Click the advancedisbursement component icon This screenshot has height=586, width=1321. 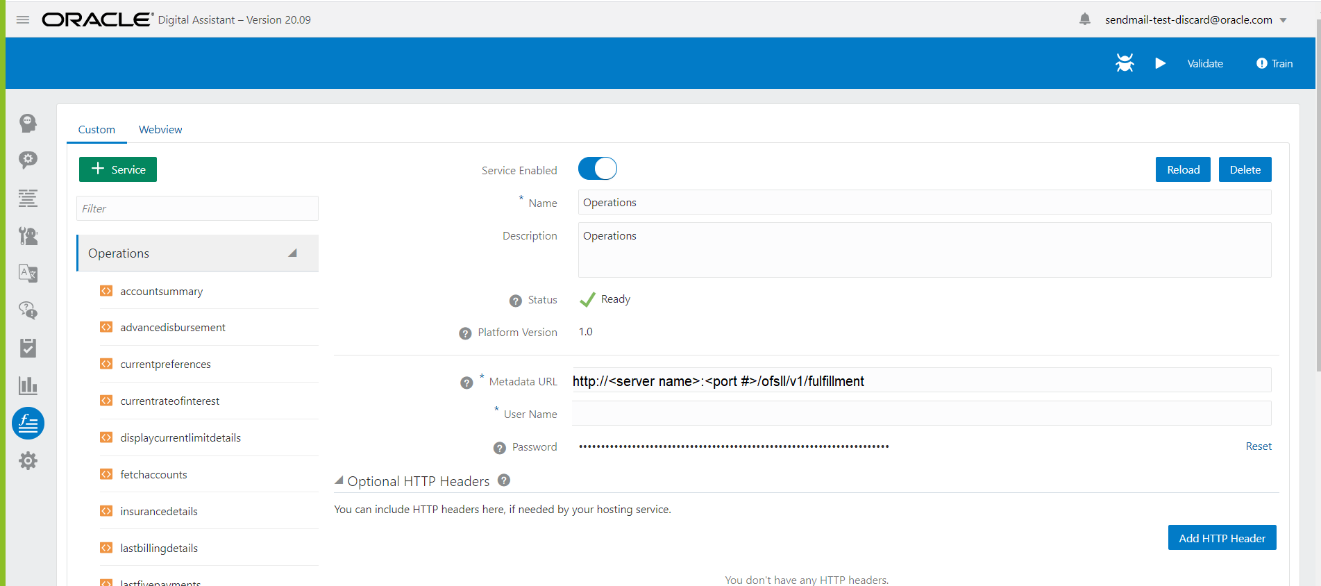point(106,327)
